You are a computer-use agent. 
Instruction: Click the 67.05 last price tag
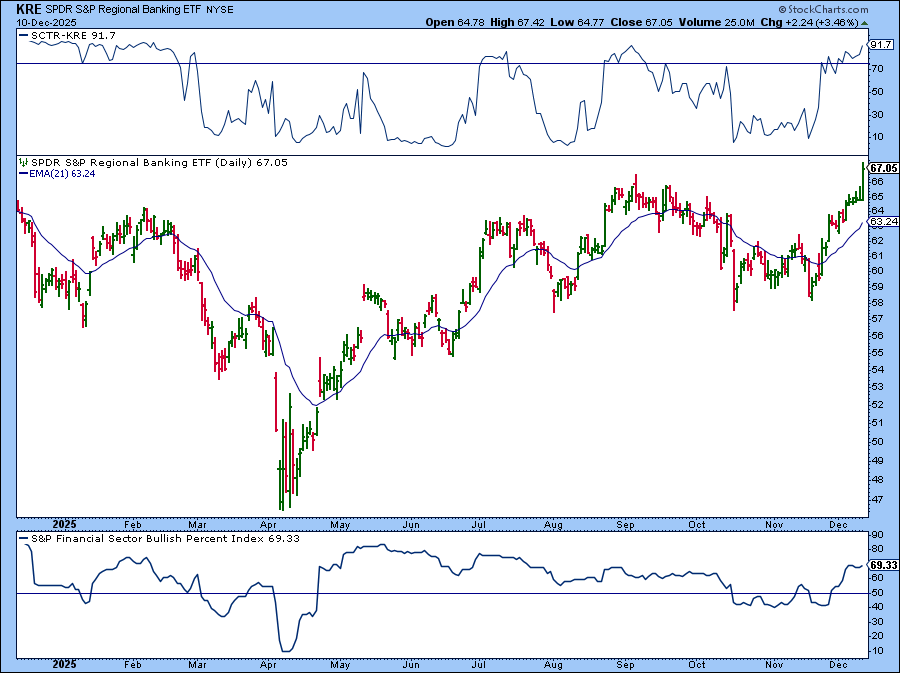coord(881,168)
